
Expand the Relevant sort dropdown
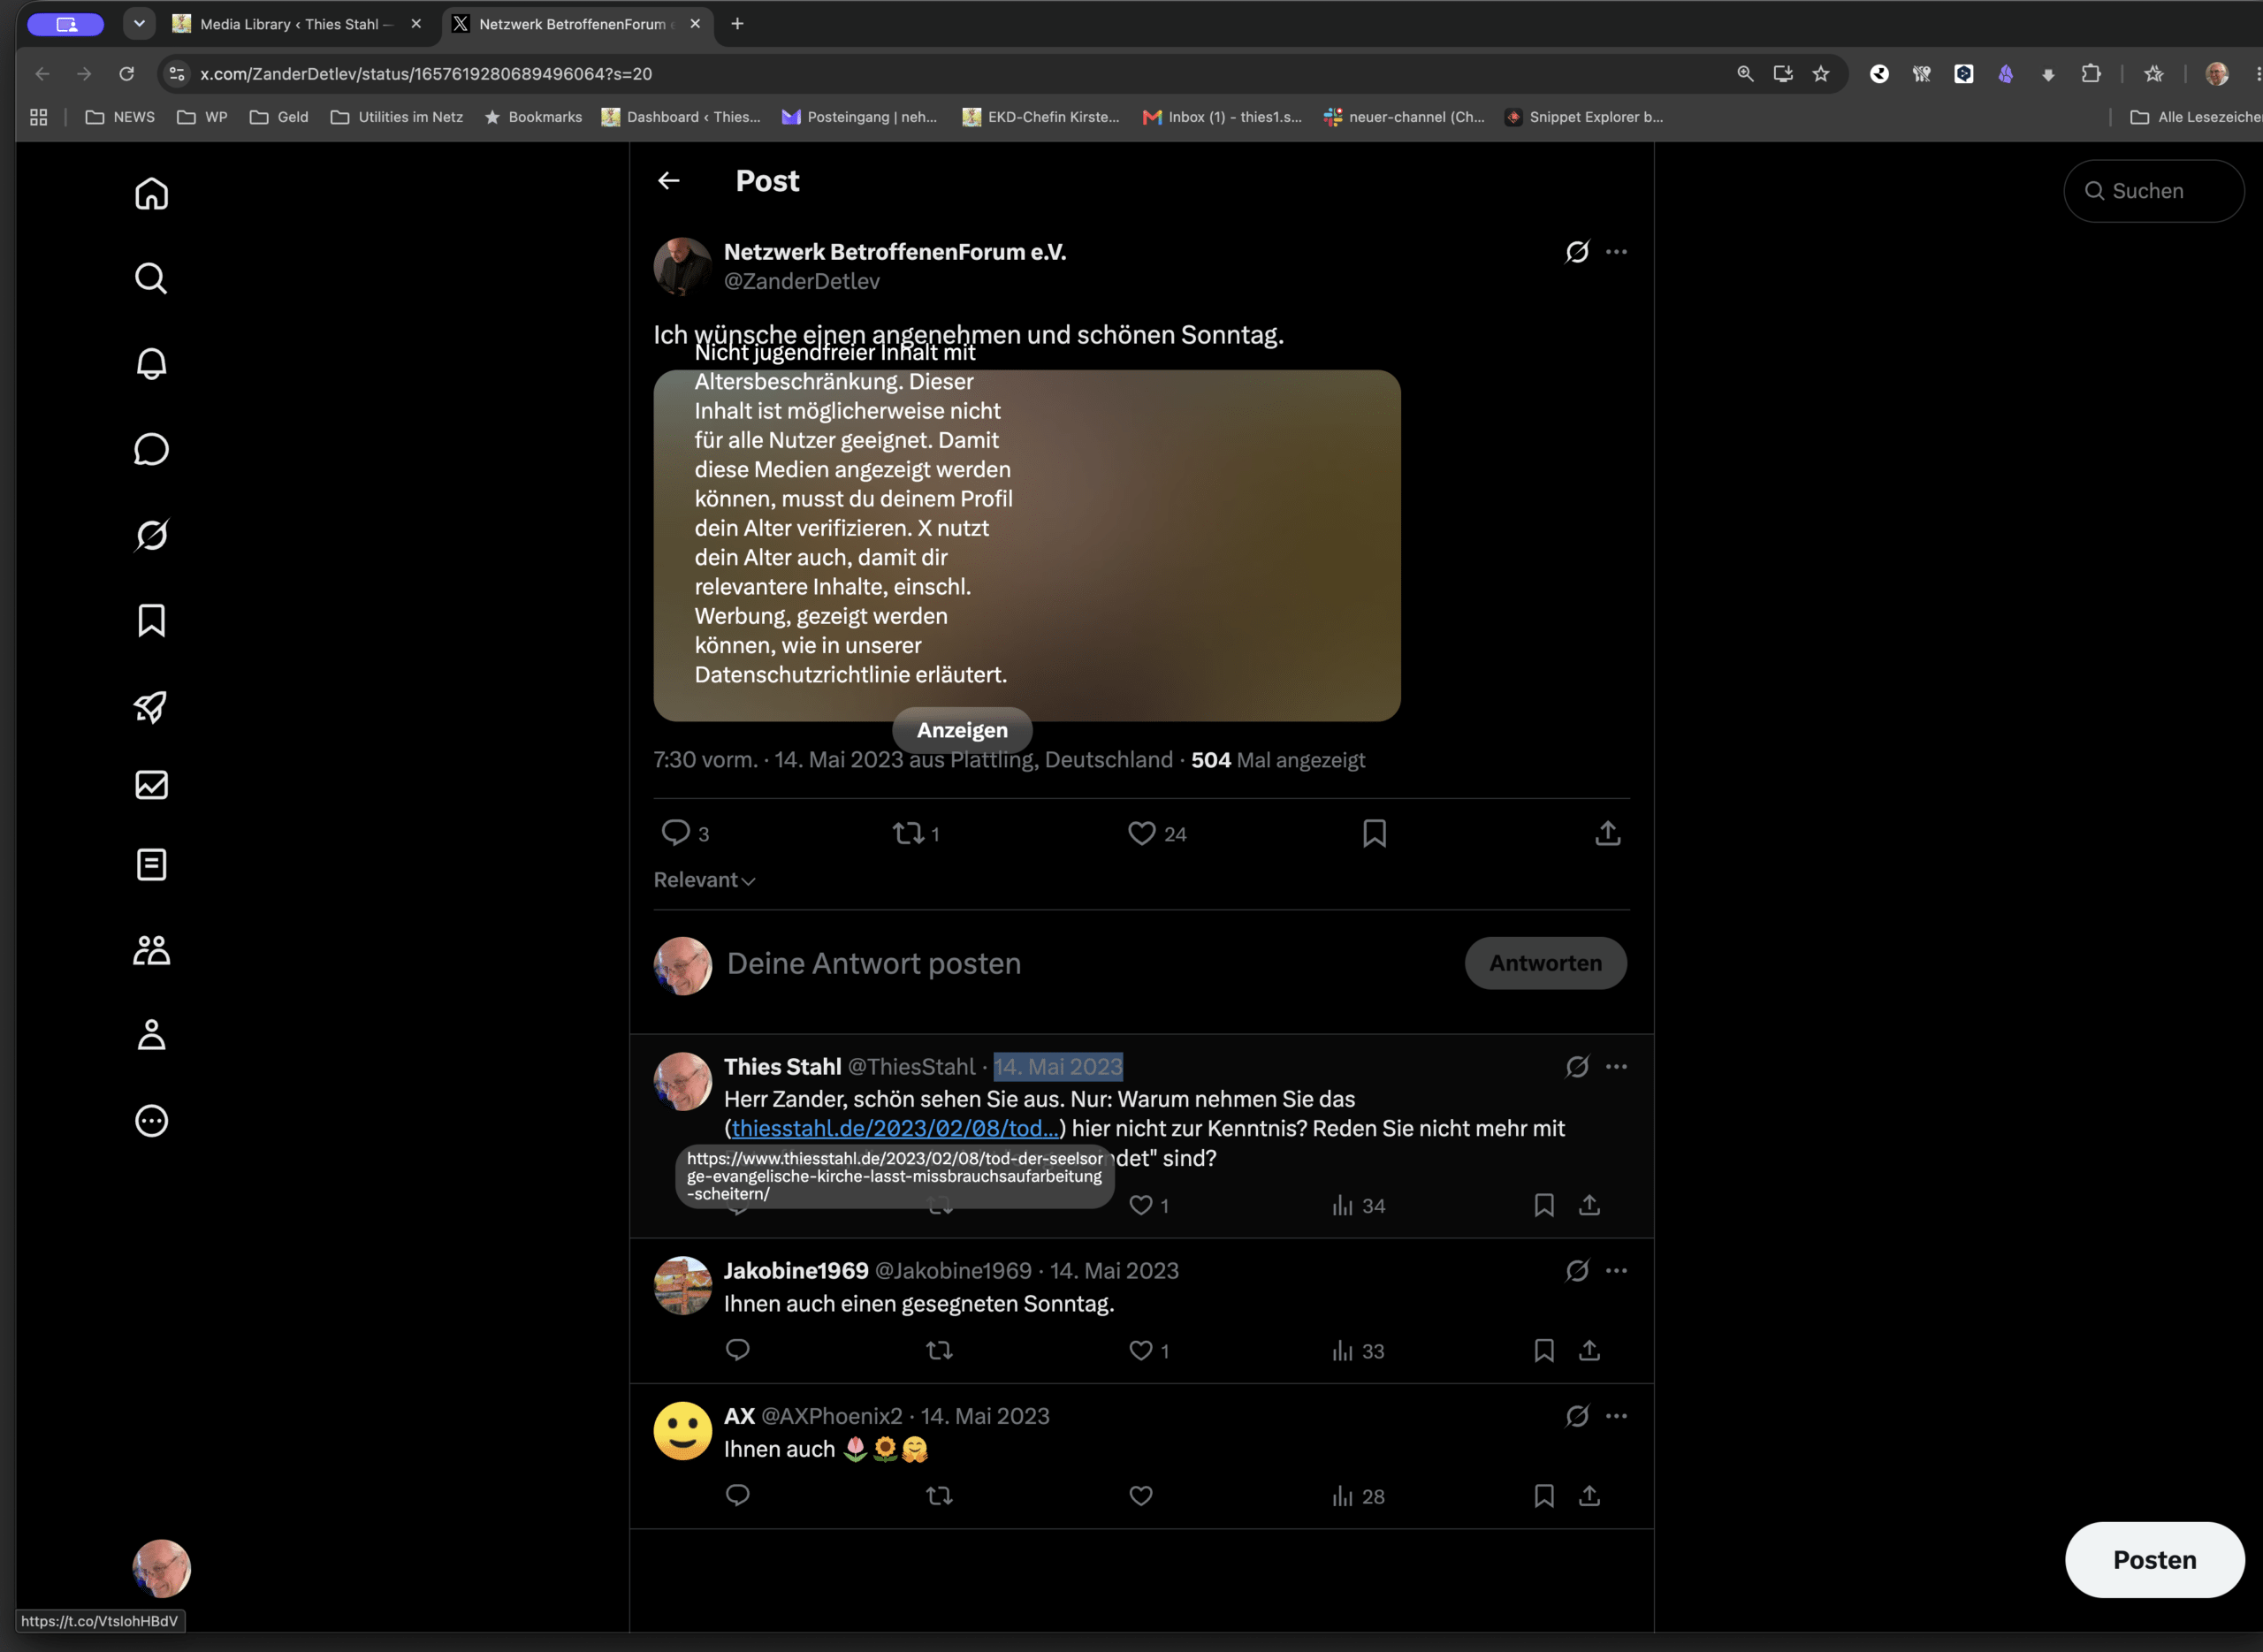pyautogui.click(x=704, y=880)
